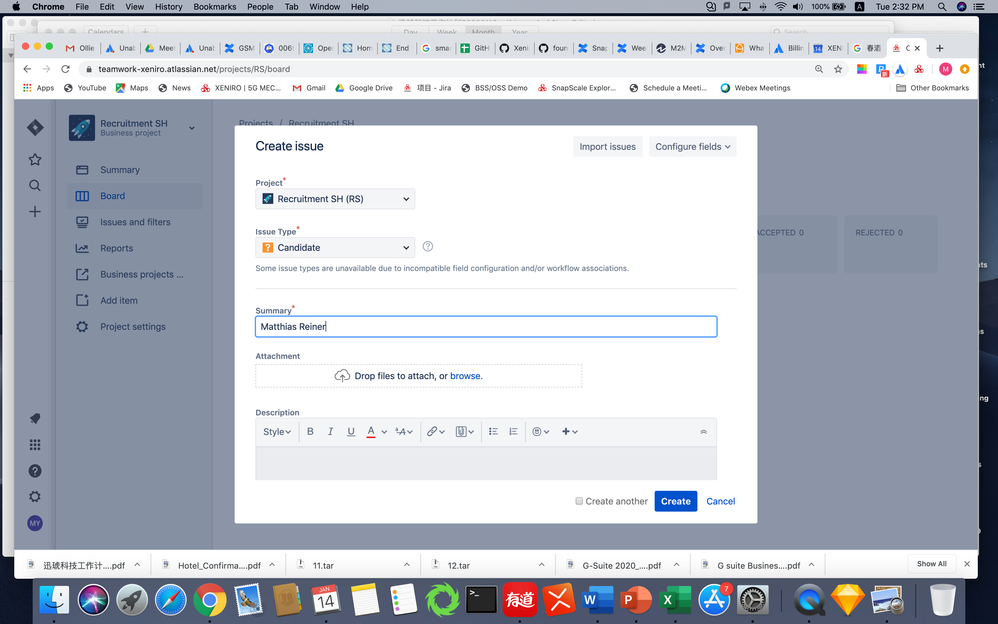Bookmark page with star icon in address bar
The height and width of the screenshot is (624, 998).
838,69
